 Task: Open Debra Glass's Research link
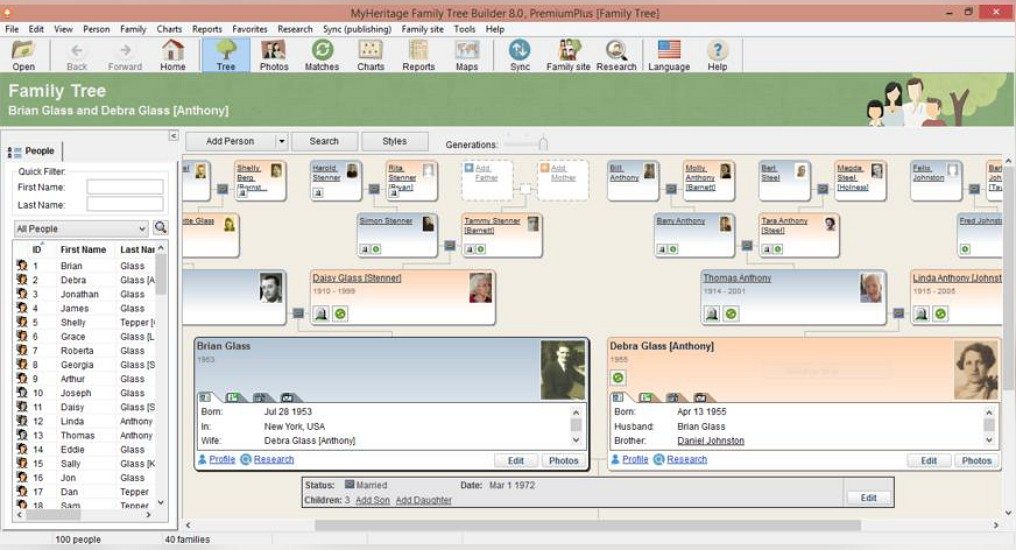pos(687,459)
